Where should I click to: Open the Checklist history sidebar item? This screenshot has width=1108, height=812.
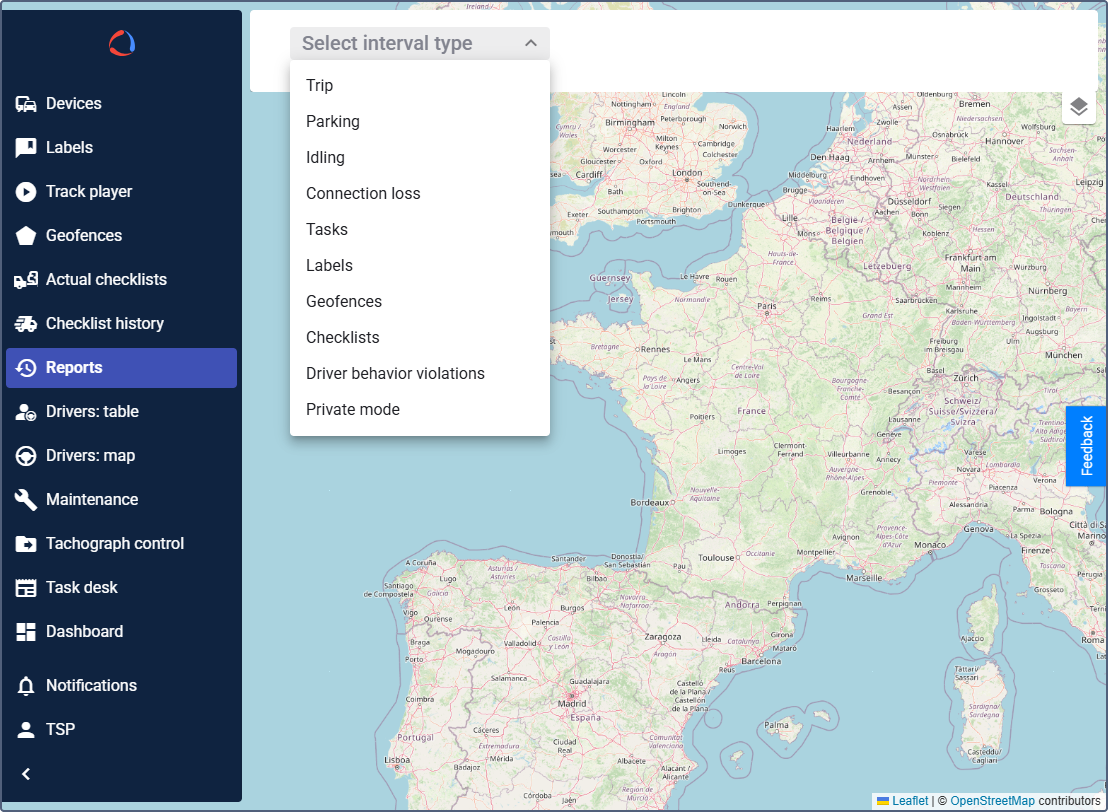point(104,324)
